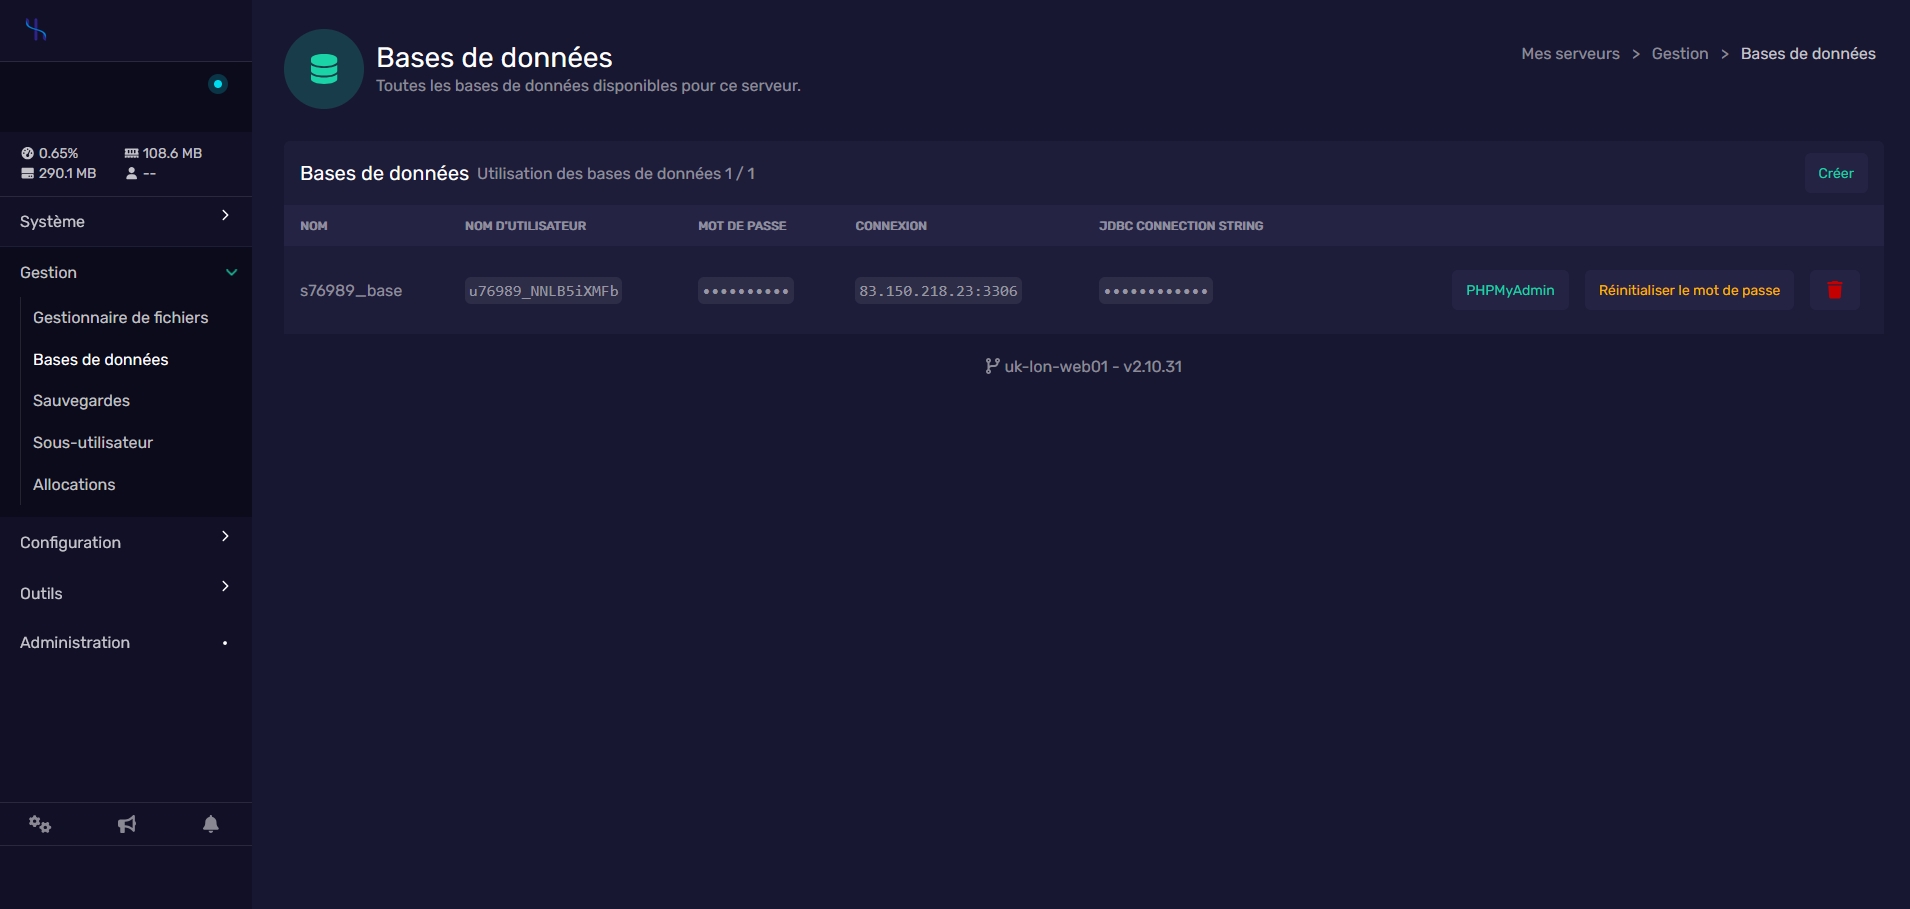Click the green database header icon

[x=323, y=69]
